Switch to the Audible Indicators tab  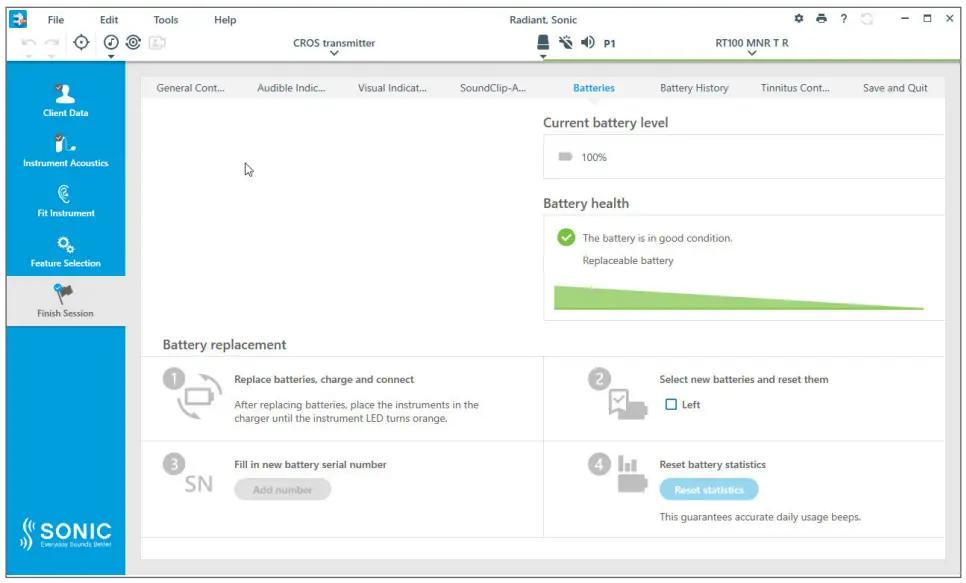[291, 88]
